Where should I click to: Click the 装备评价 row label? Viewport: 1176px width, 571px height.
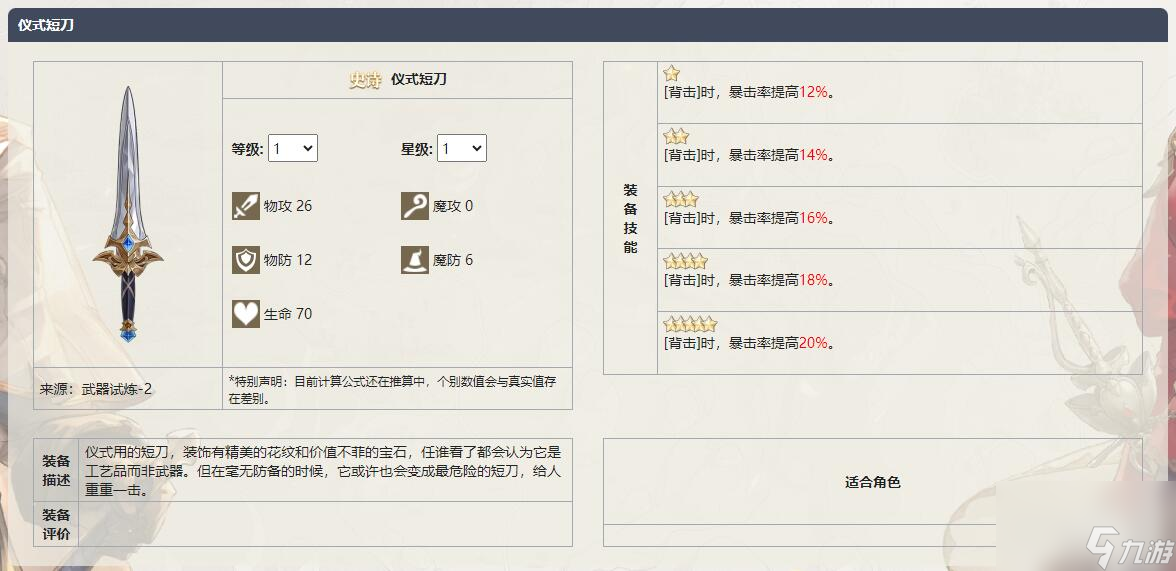click(56, 524)
